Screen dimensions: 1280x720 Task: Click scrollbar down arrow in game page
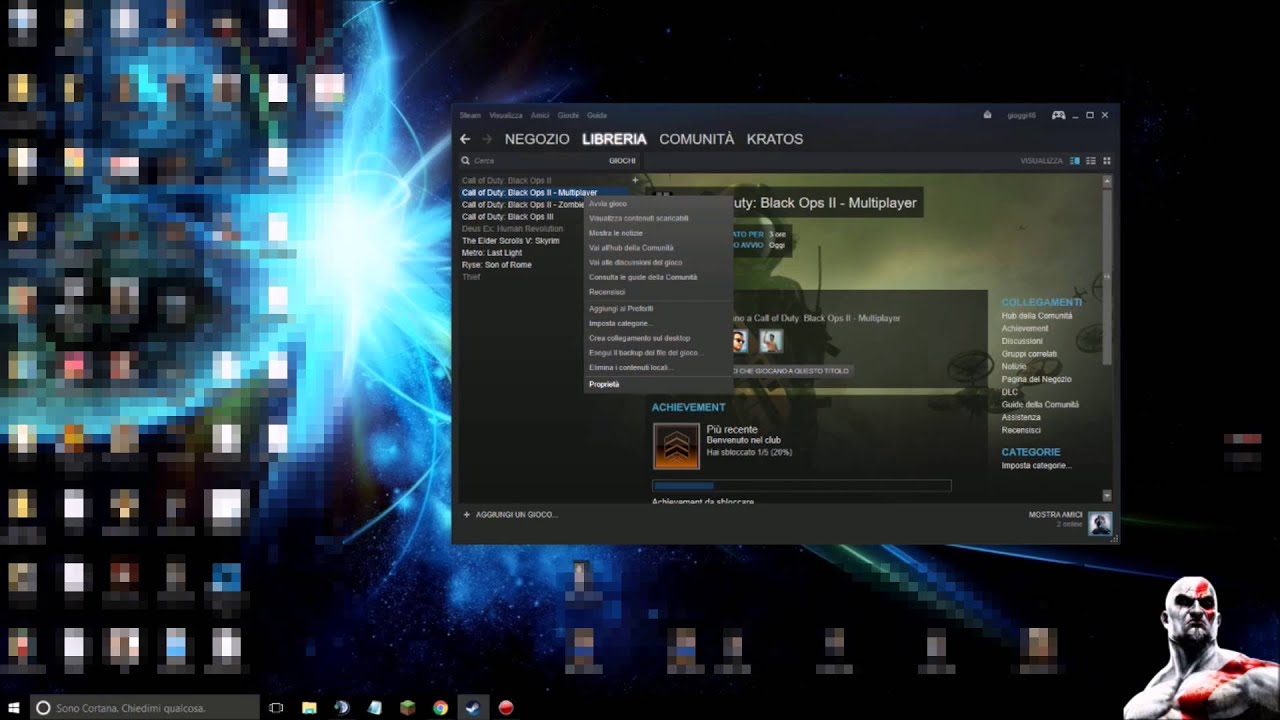(1107, 496)
